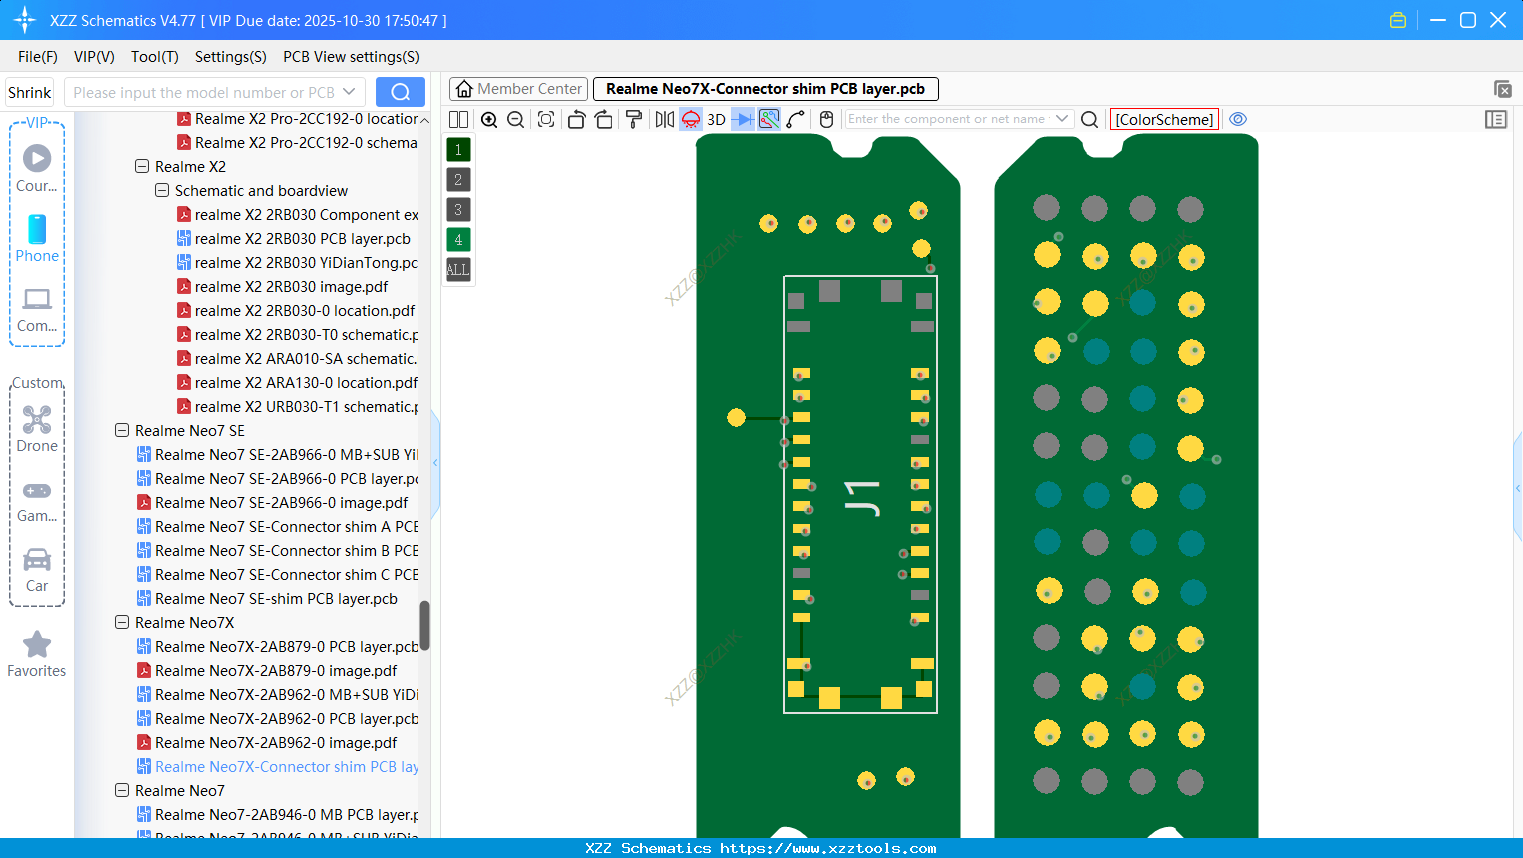Toggle the red highlighted toolbar icon beside 3D

tap(691, 119)
